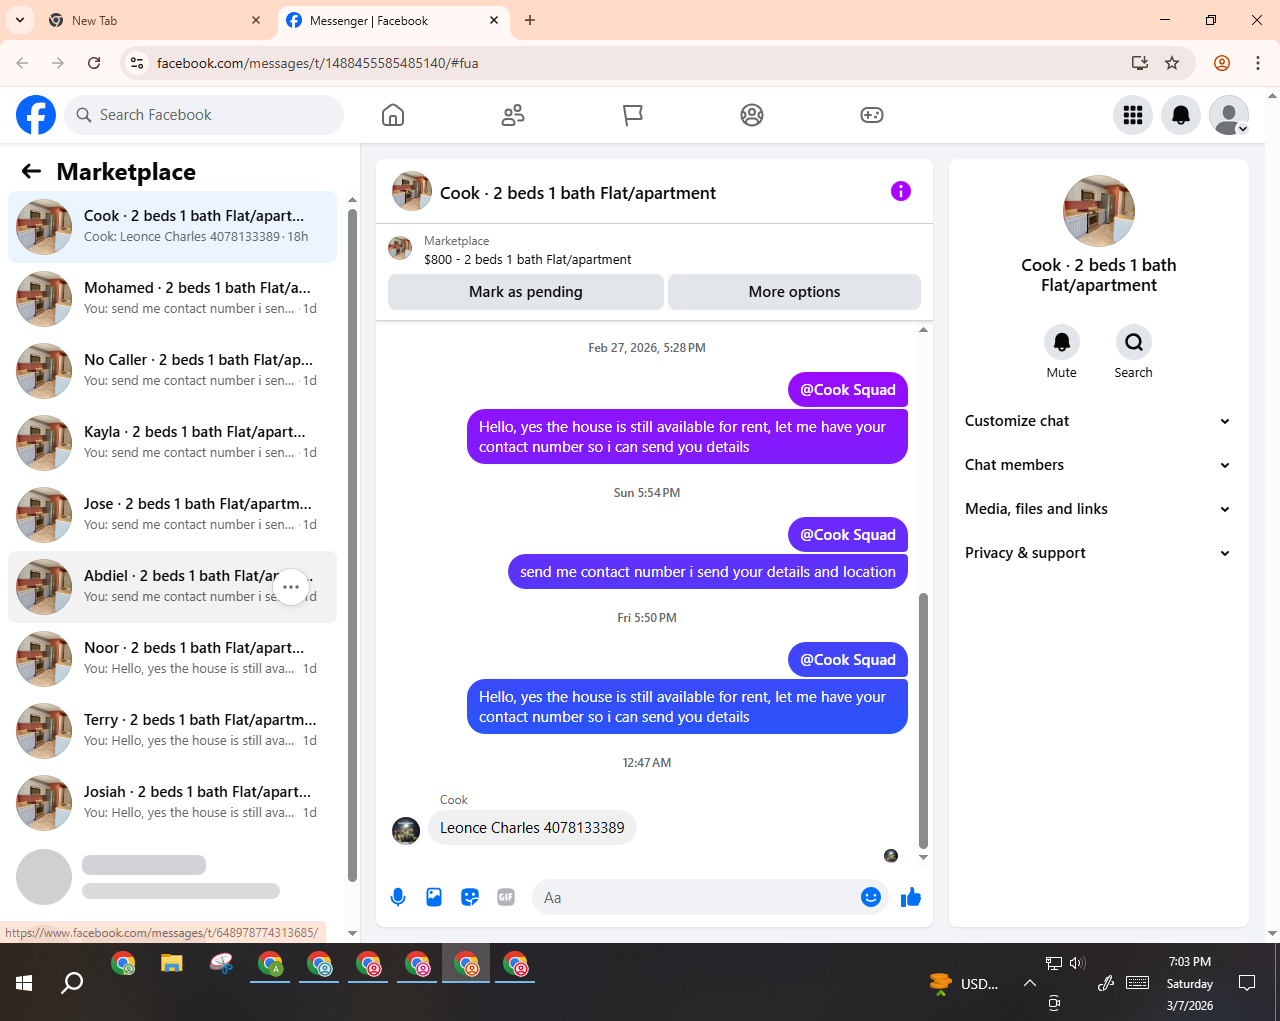Go back using the Marketplace back arrow
This screenshot has height=1021, width=1280.
[x=31, y=171]
